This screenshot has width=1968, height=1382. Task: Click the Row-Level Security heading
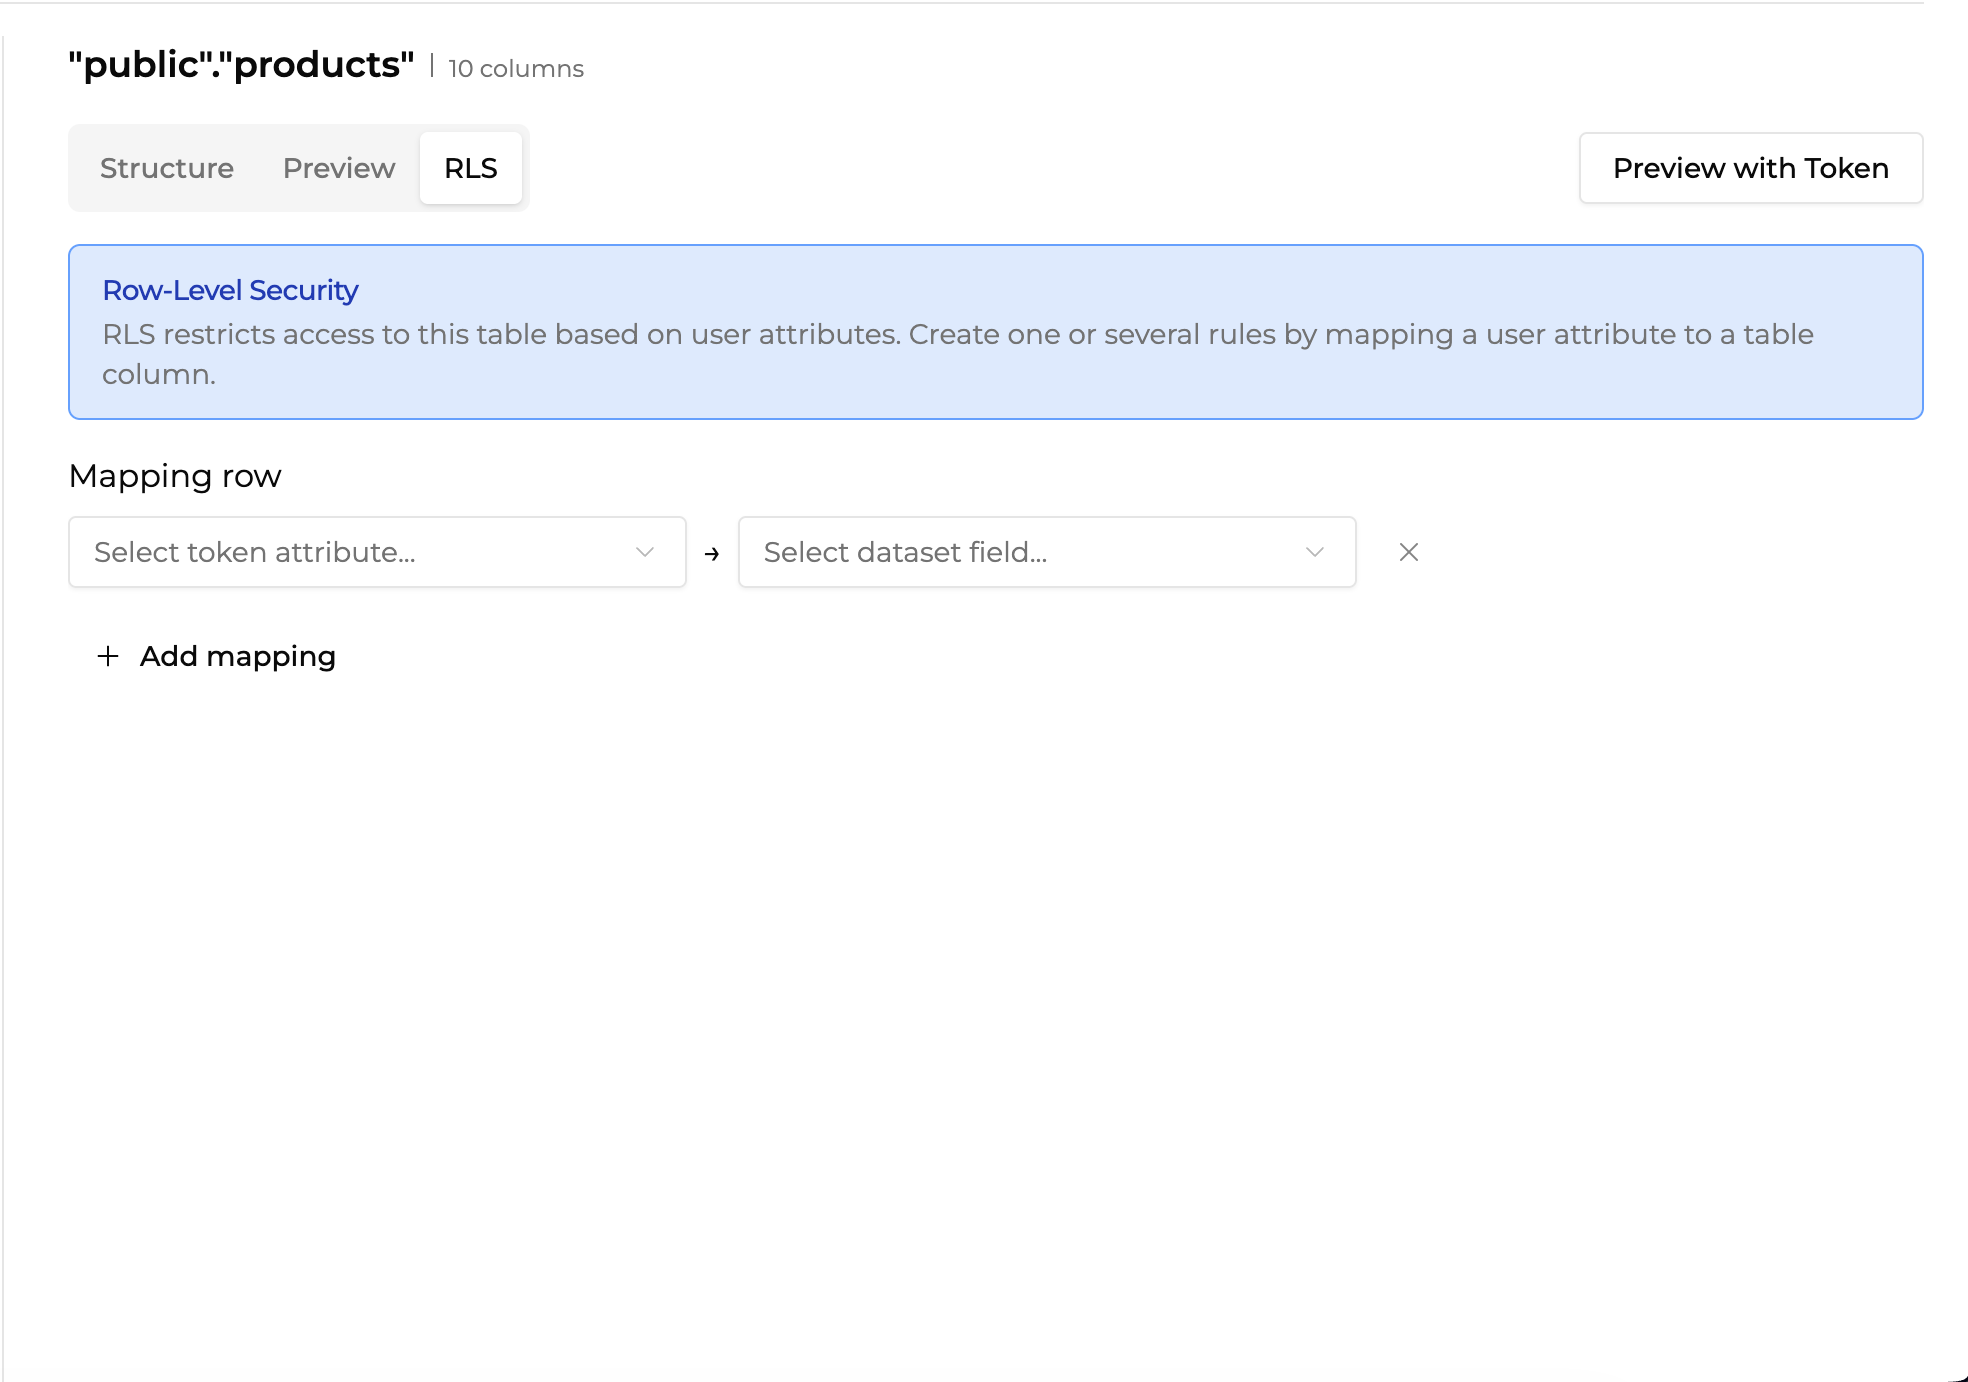pos(230,290)
